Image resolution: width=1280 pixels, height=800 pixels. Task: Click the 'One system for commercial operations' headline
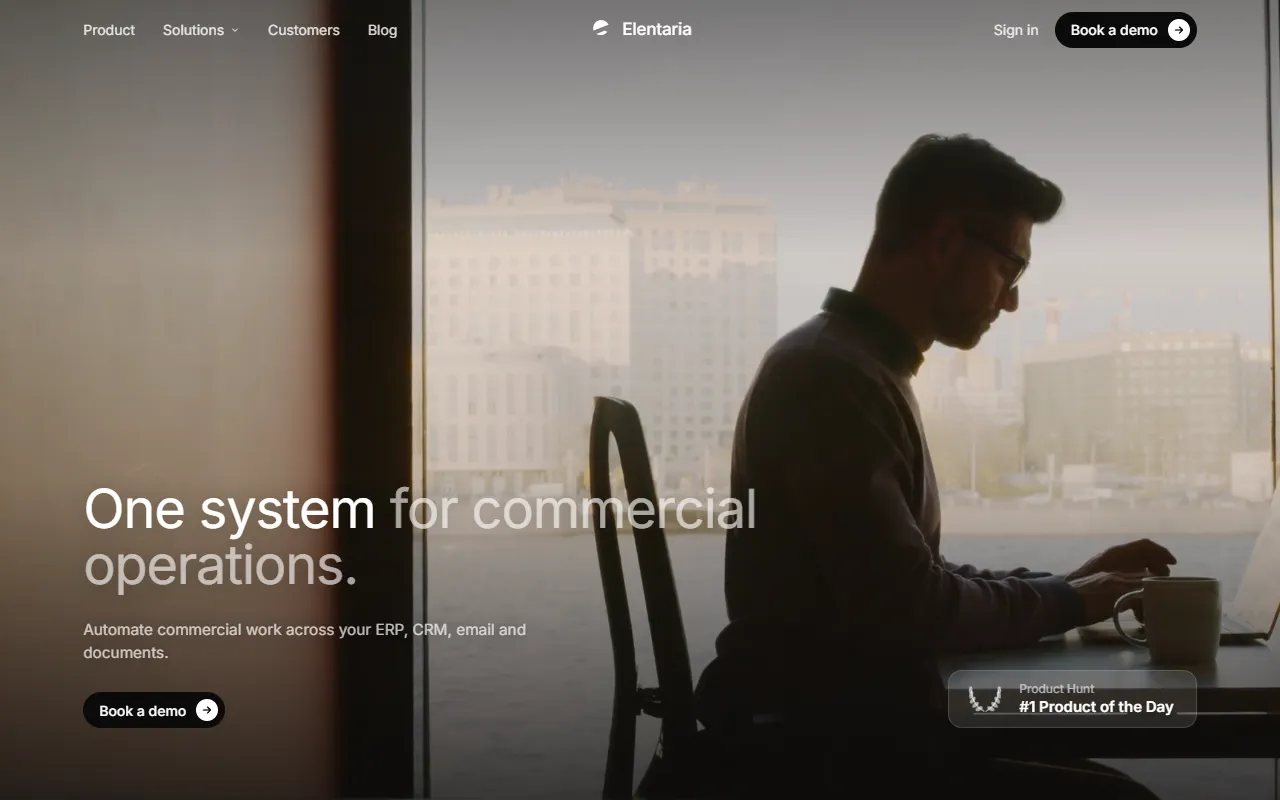tap(420, 537)
